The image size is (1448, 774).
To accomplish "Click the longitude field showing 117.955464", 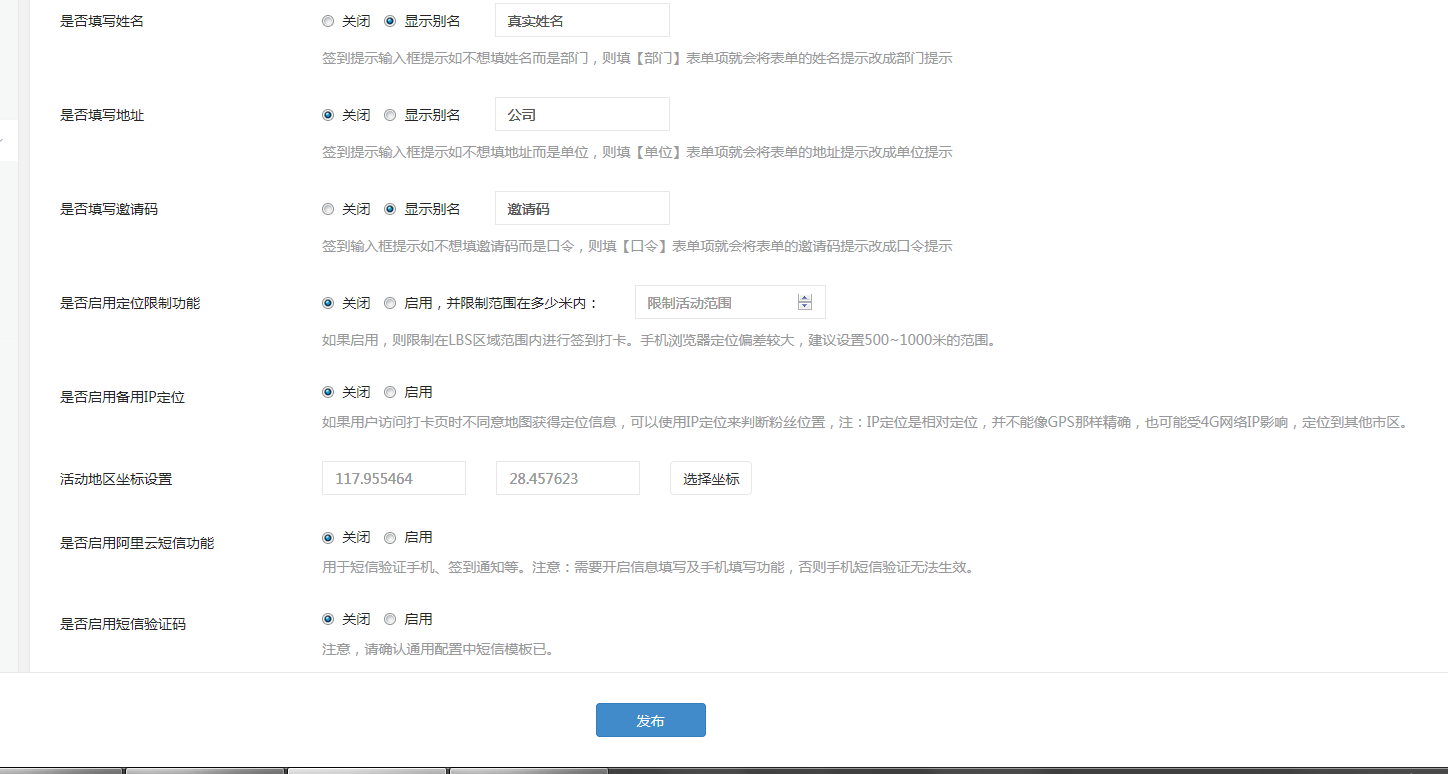I will click(393, 478).
